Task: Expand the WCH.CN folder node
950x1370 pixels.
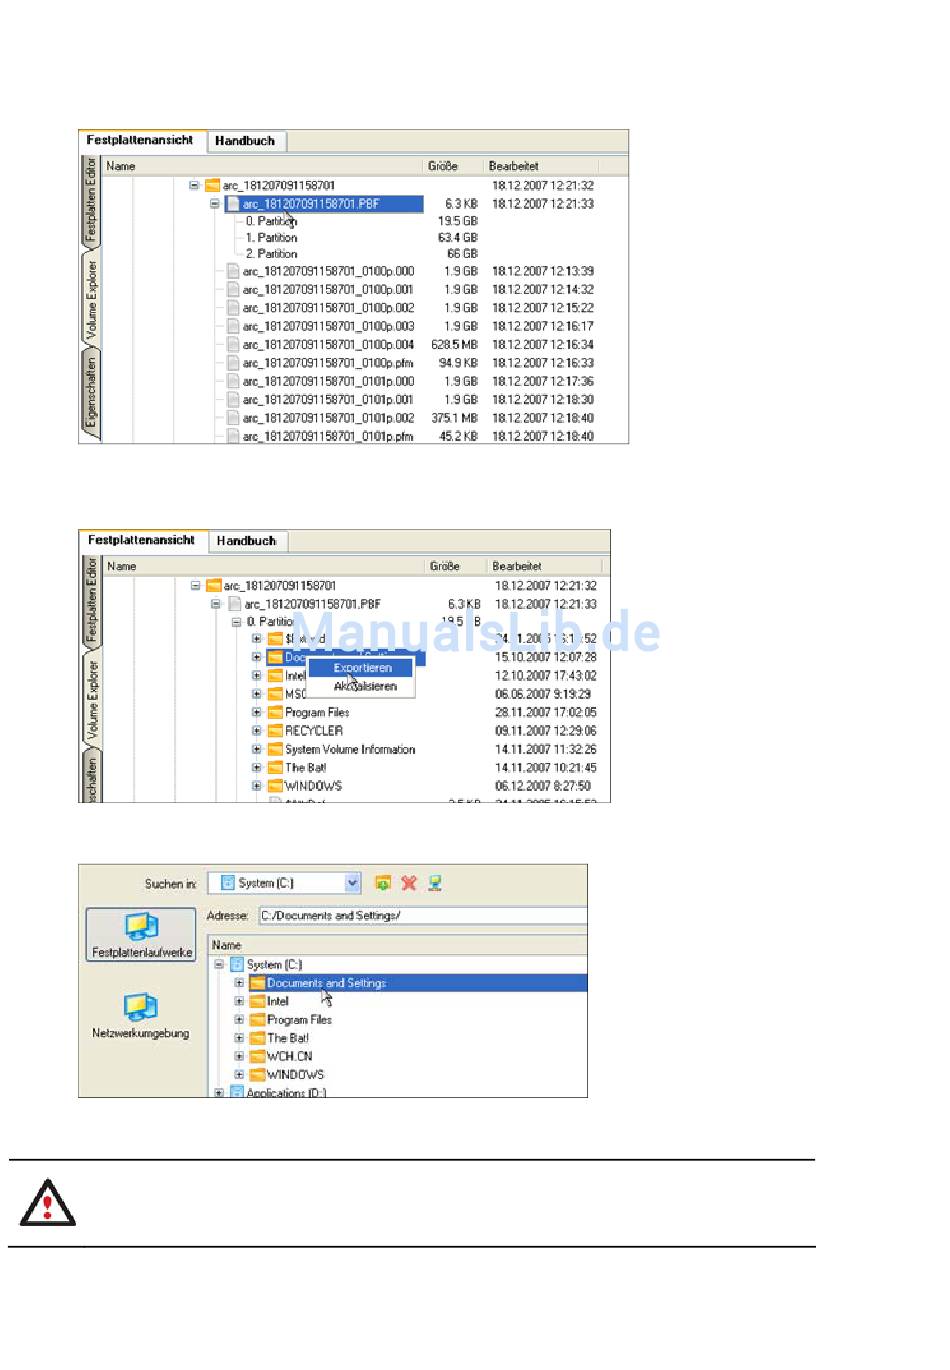Action: pyautogui.click(x=239, y=1056)
